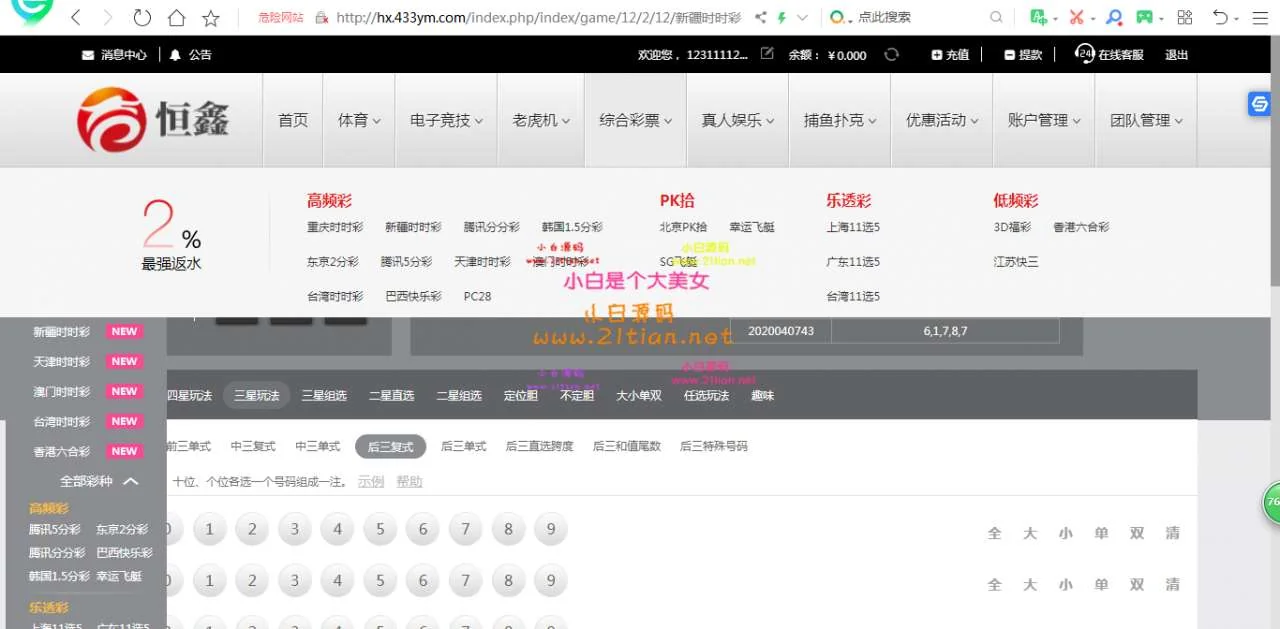Screen dimensions: 1280x629
Task: Open the 账户管理 dropdown
Action: pos(1043,120)
